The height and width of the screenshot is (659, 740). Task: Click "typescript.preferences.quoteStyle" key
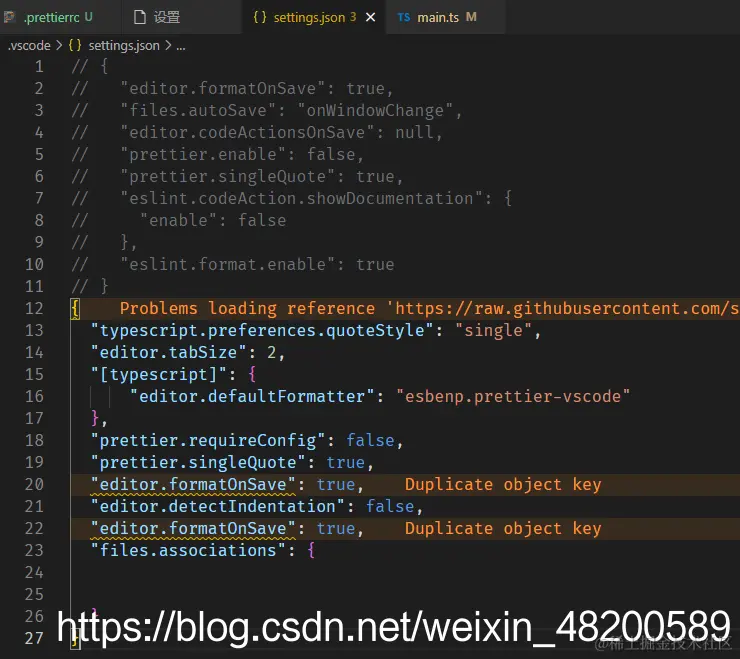click(262, 330)
